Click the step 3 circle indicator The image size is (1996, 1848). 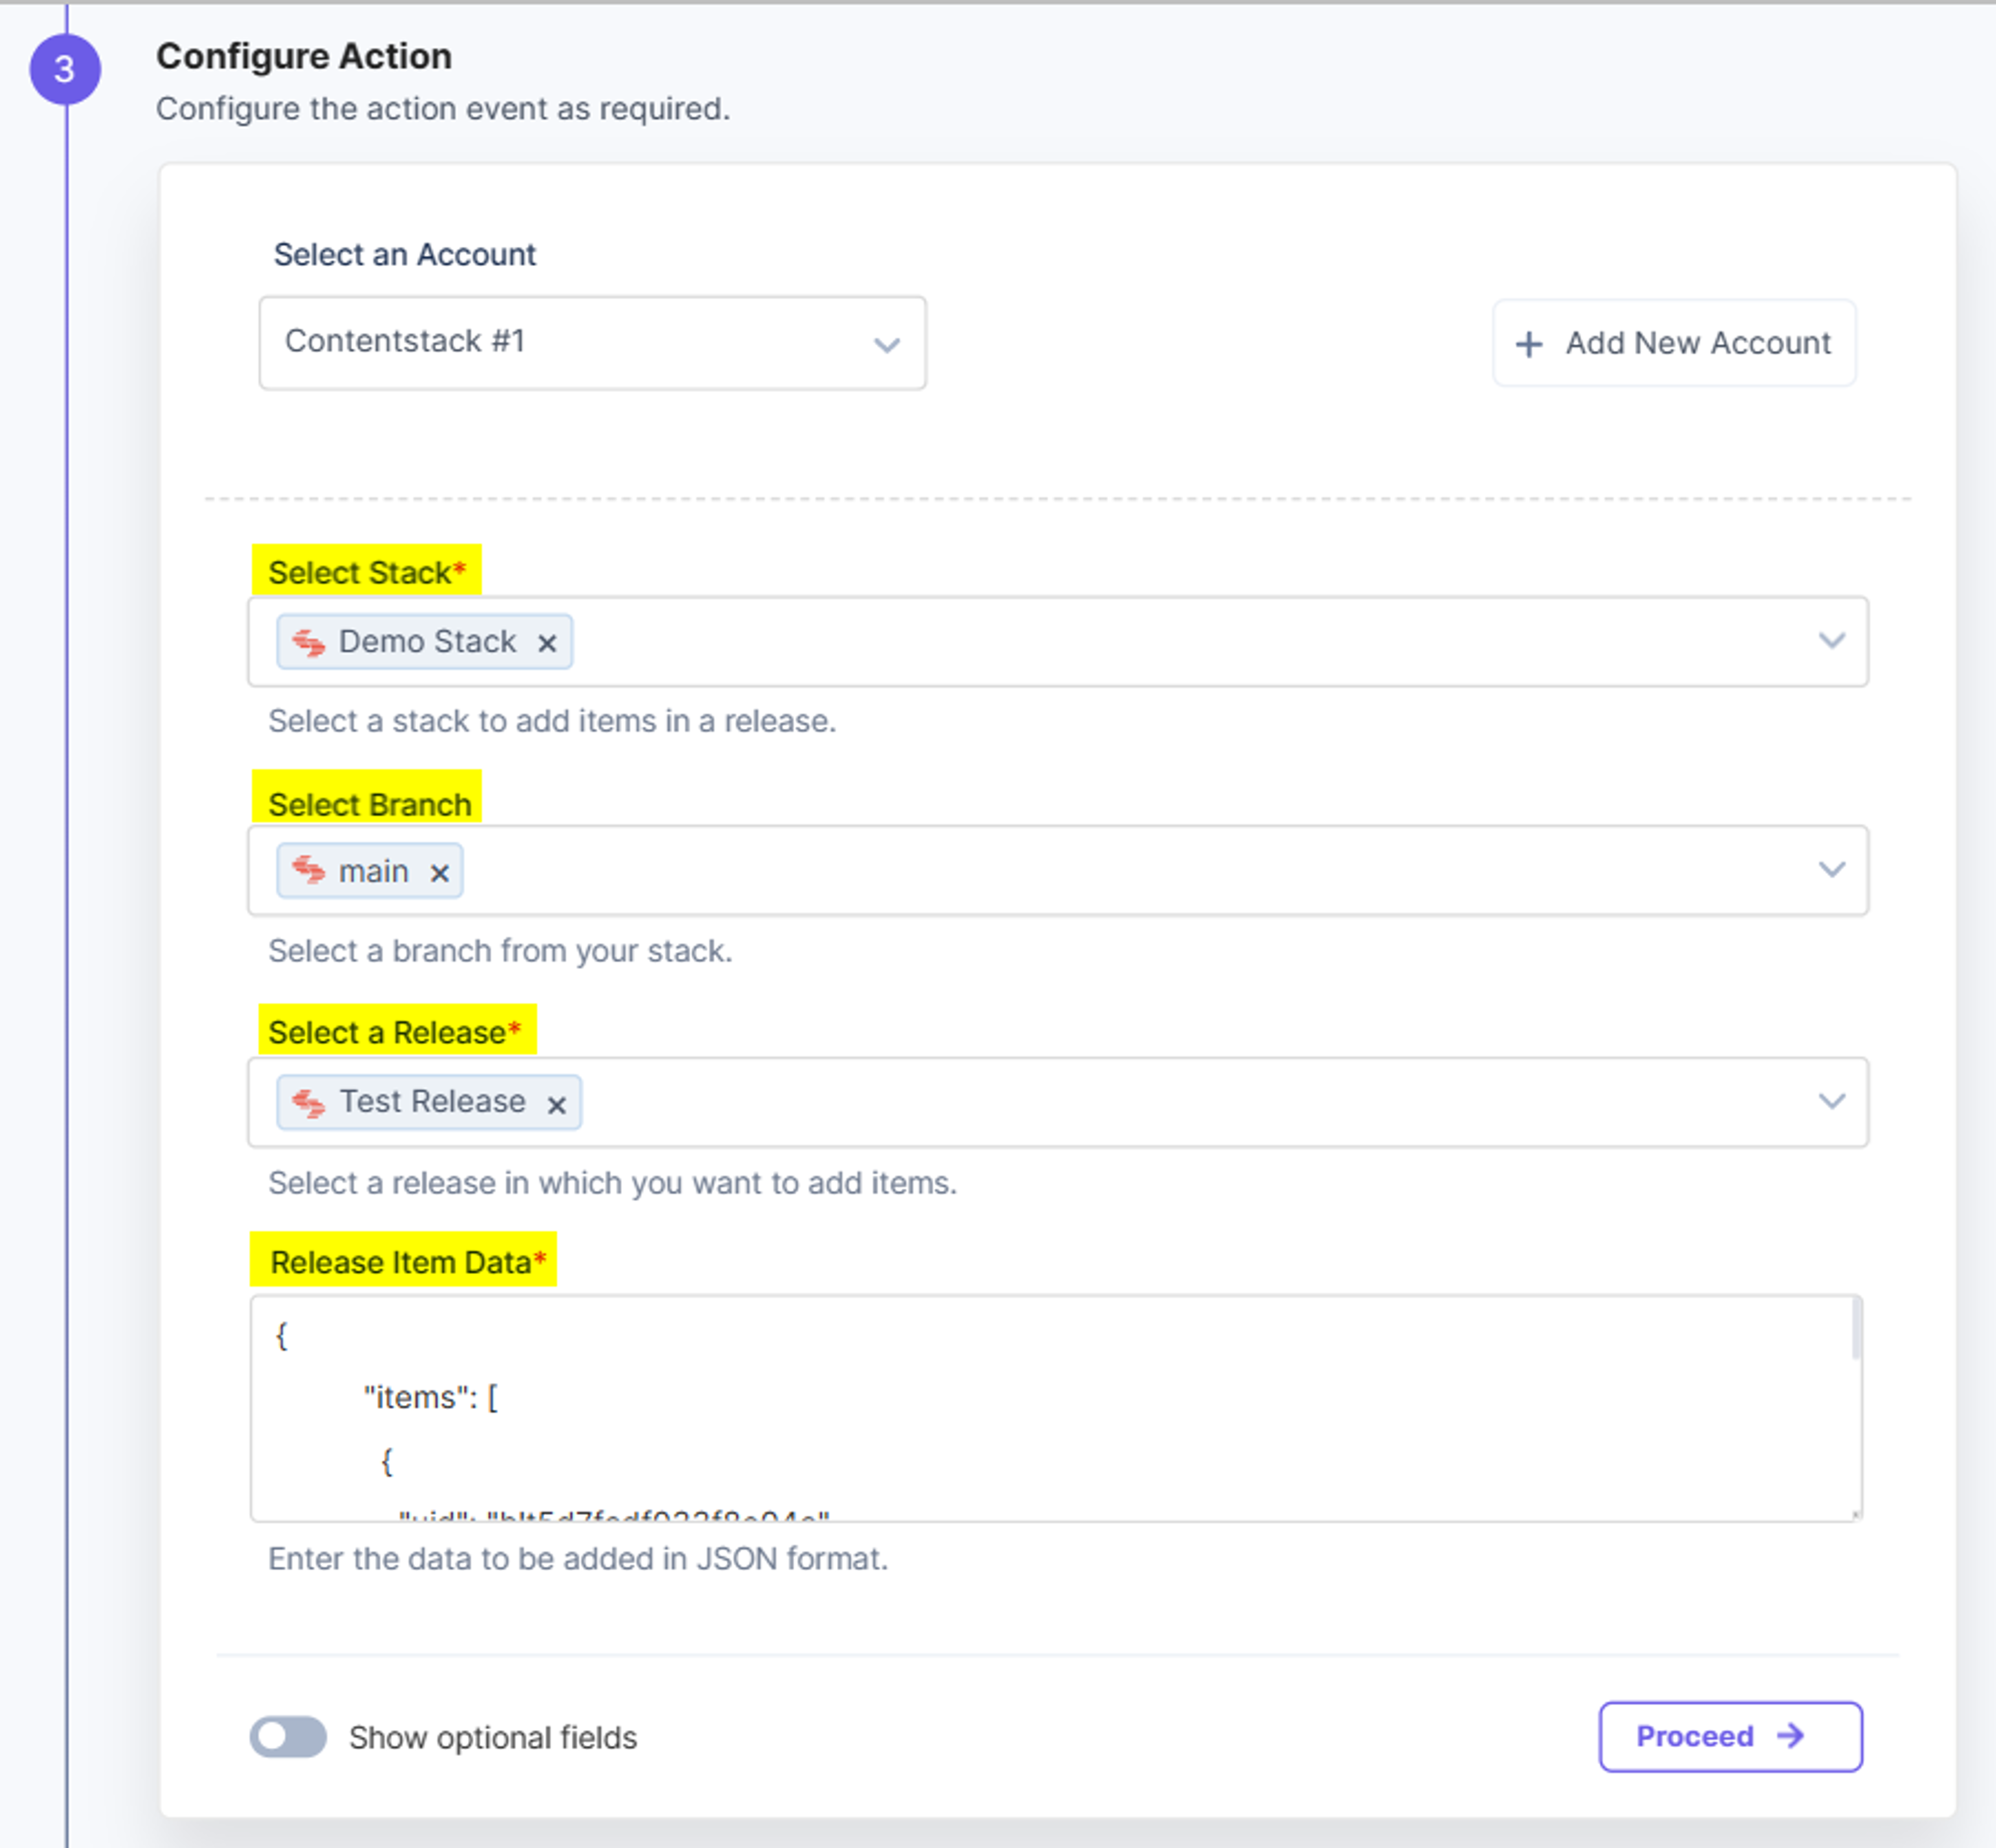pyautogui.click(x=65, y=69)
